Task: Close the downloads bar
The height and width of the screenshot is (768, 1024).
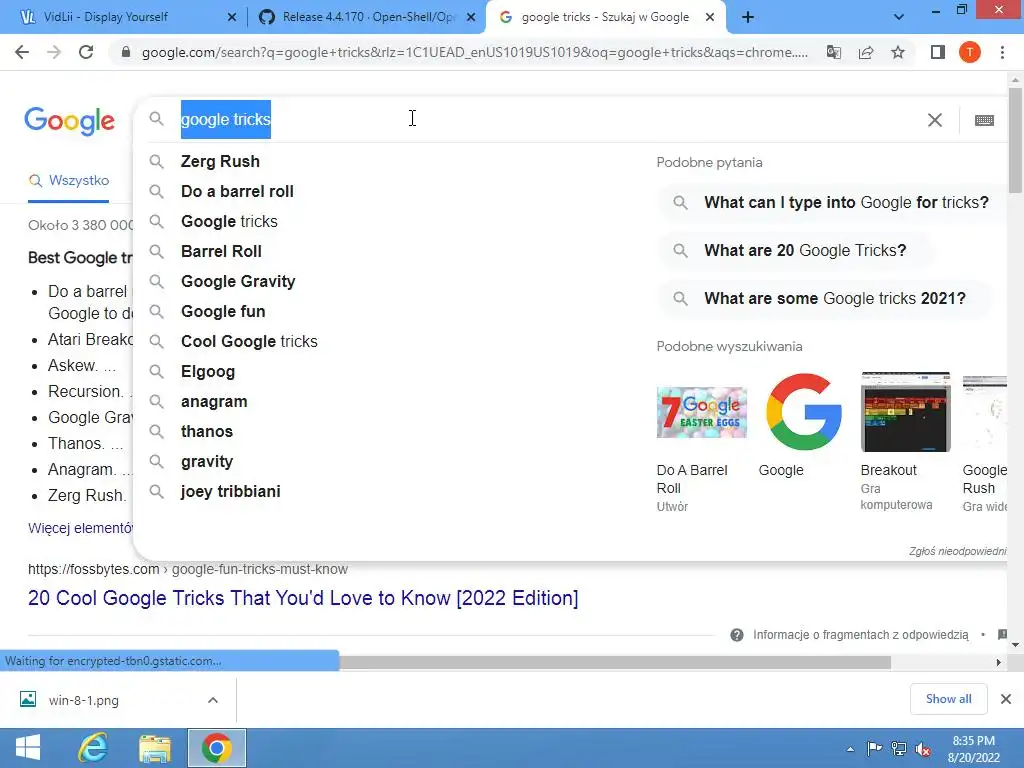Action: coord(1006,699)
